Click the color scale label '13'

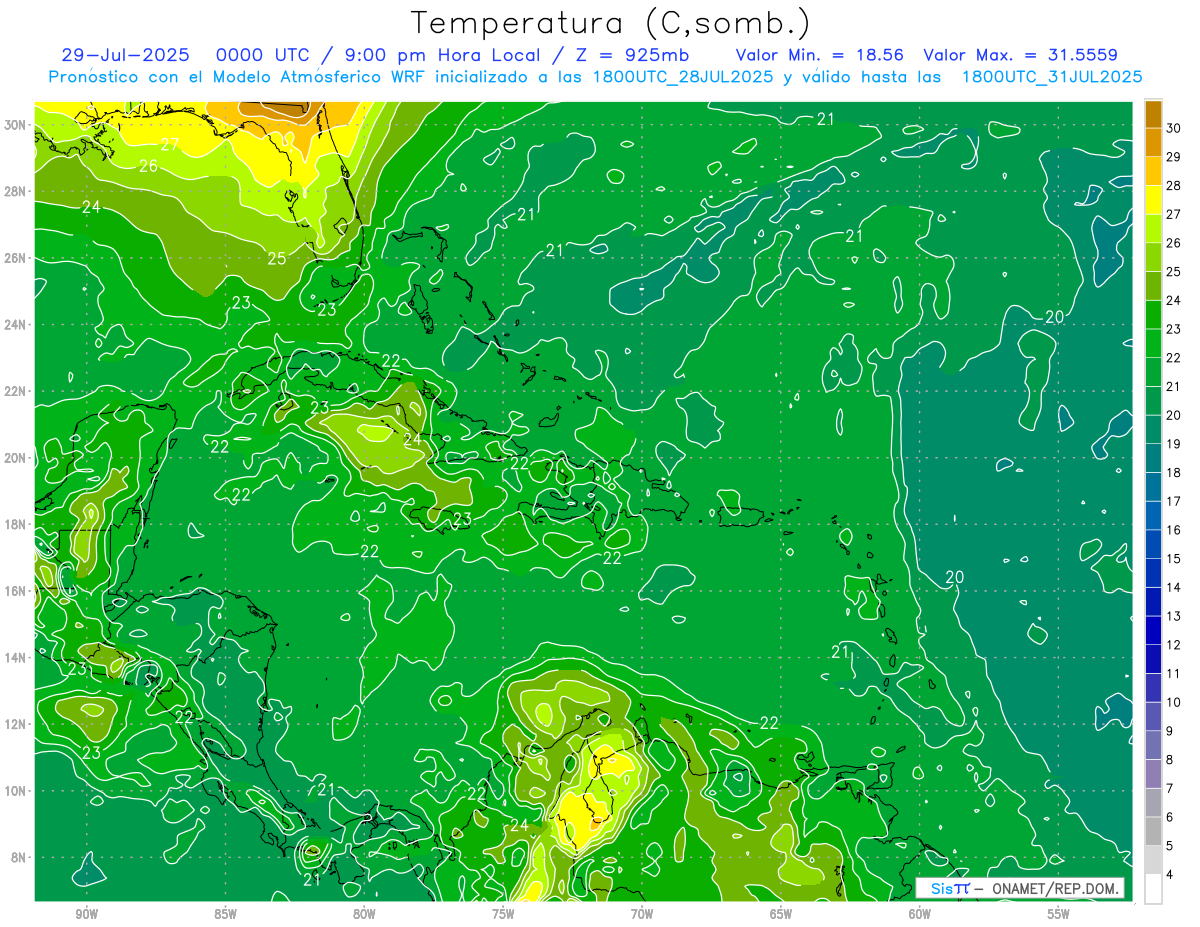[1174, 616]
